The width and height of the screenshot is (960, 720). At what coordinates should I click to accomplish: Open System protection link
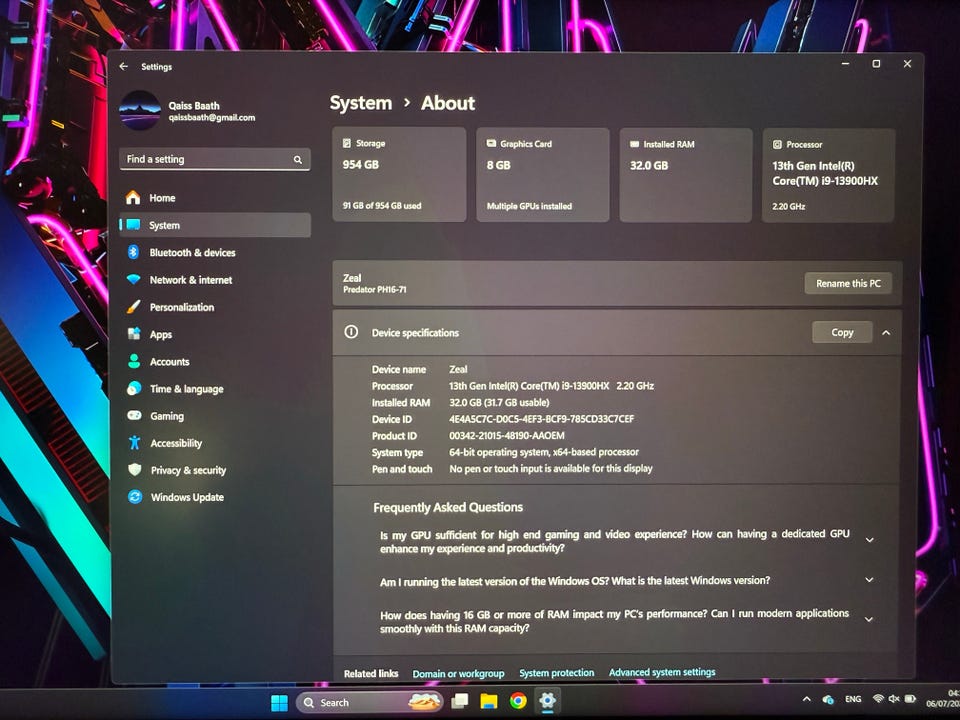click(x=557, y=673)
